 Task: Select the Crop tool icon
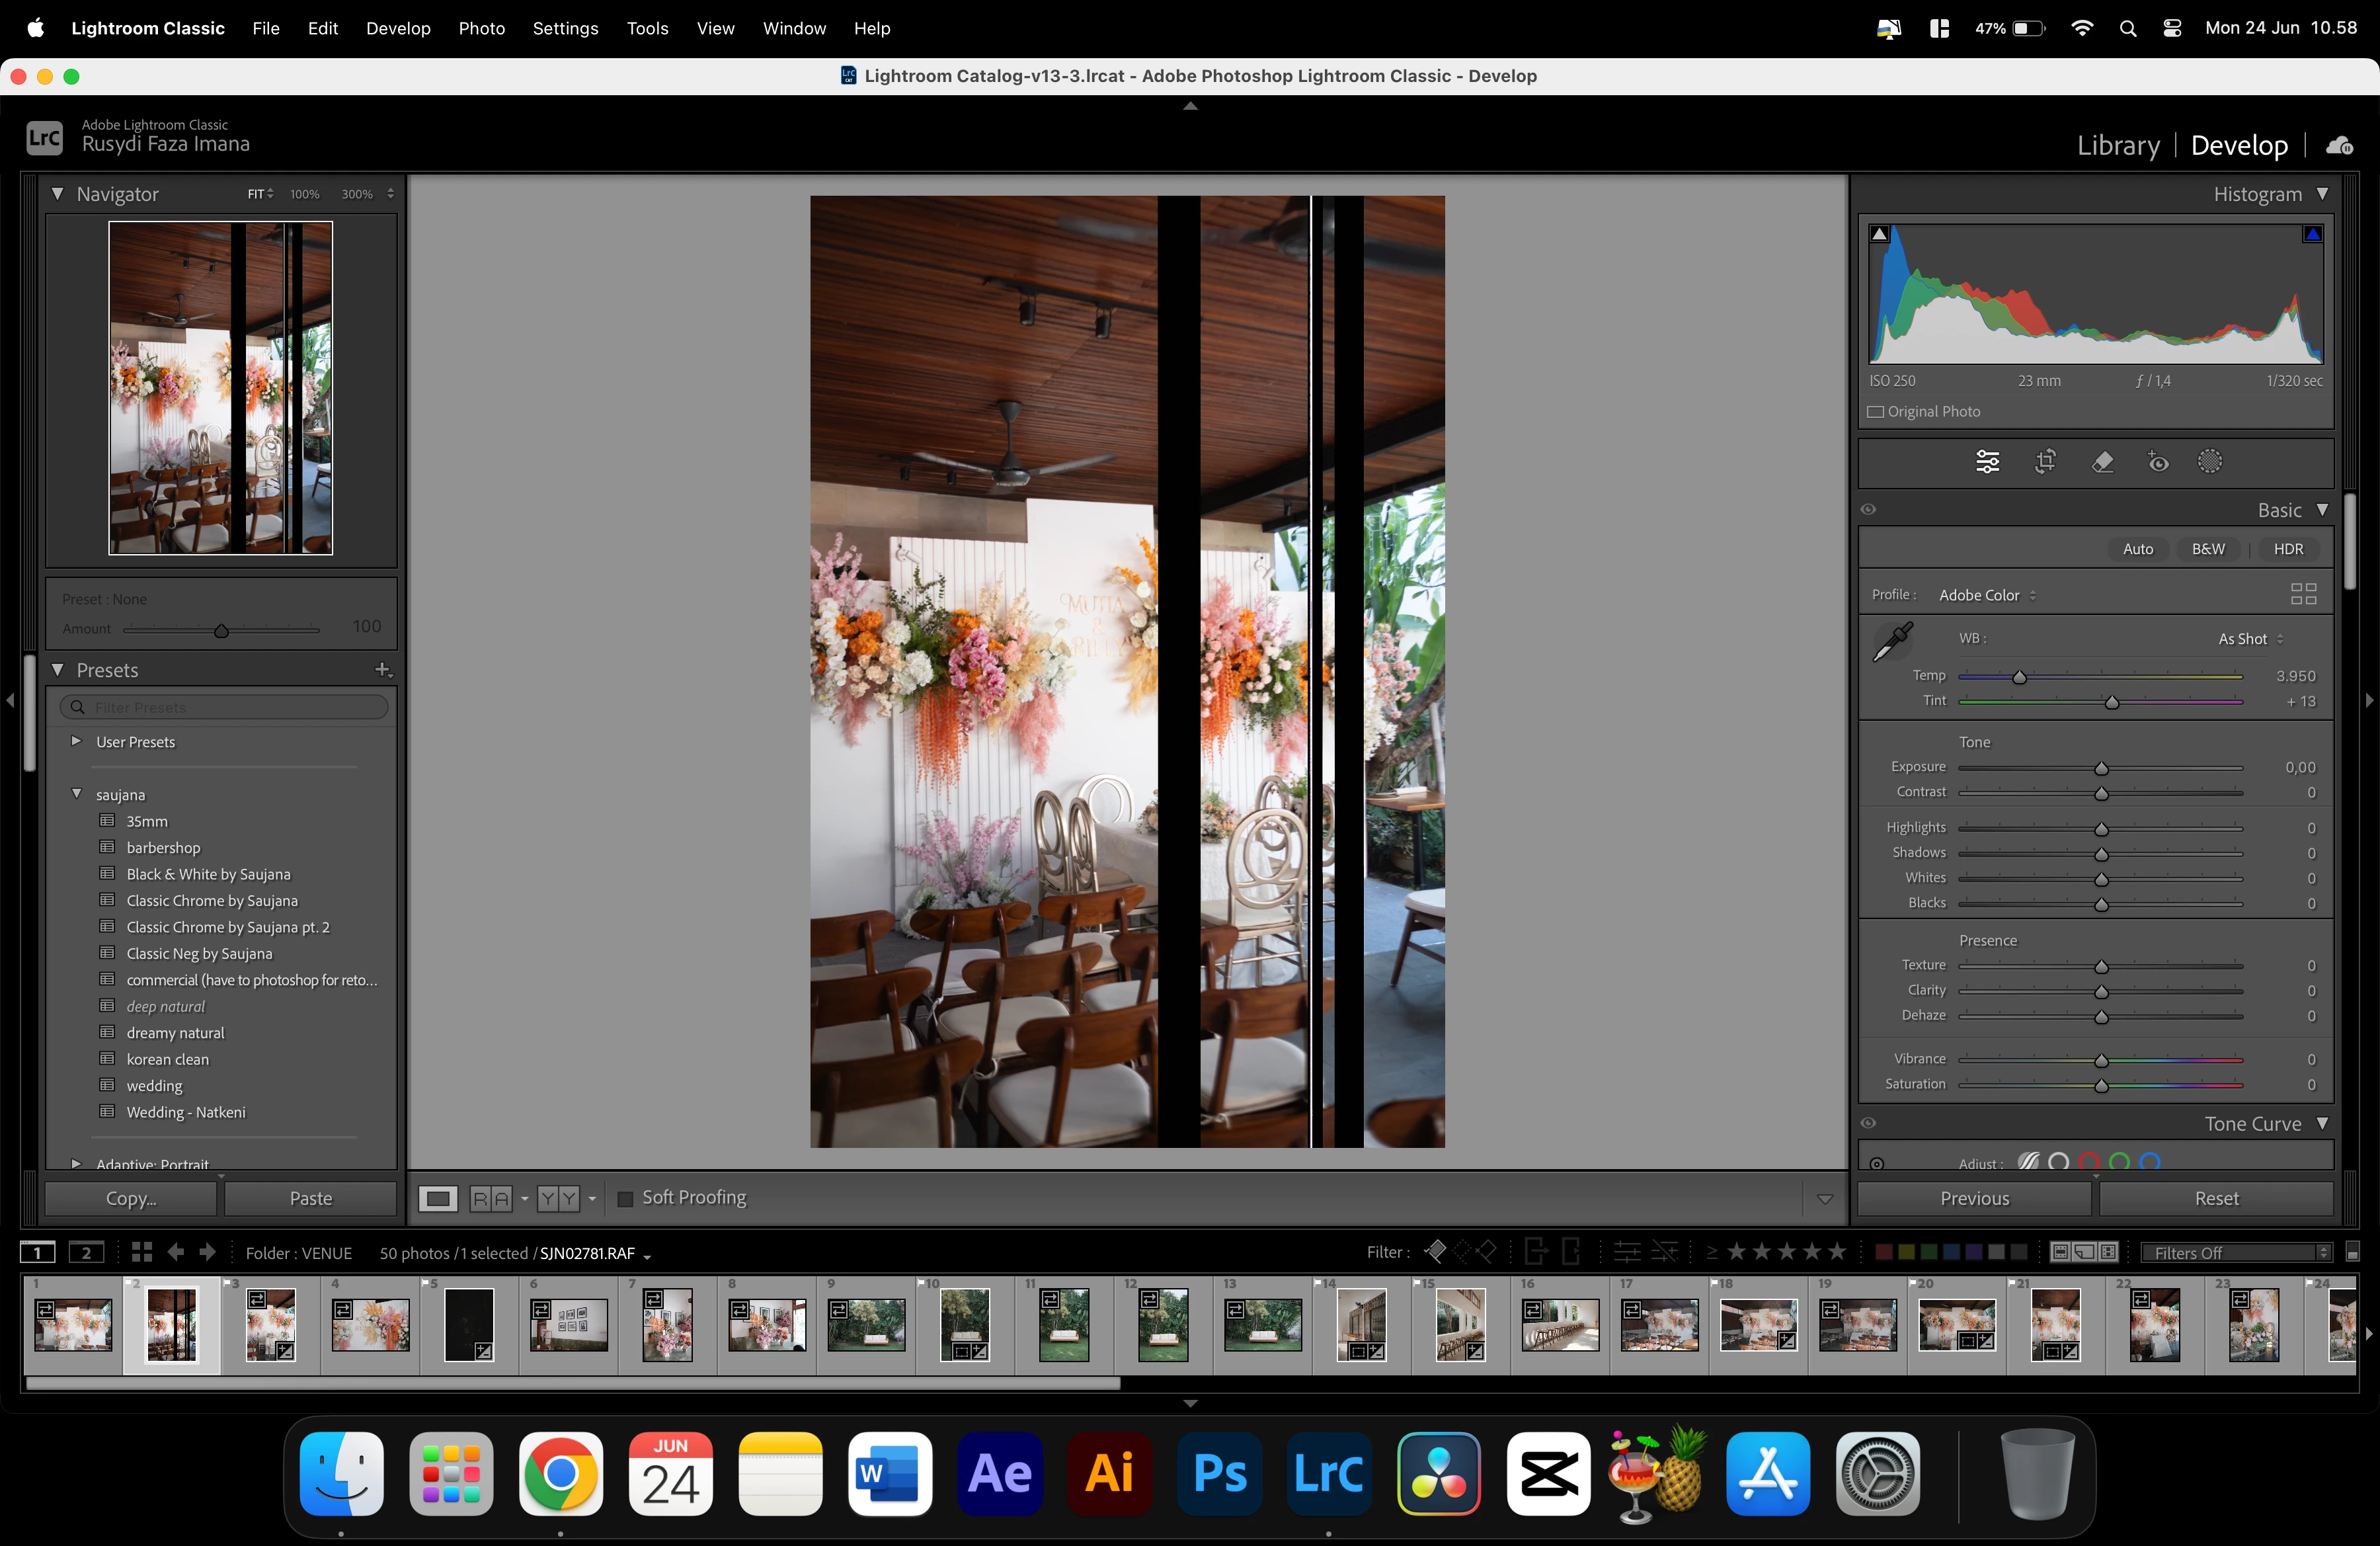[2045, 461]
